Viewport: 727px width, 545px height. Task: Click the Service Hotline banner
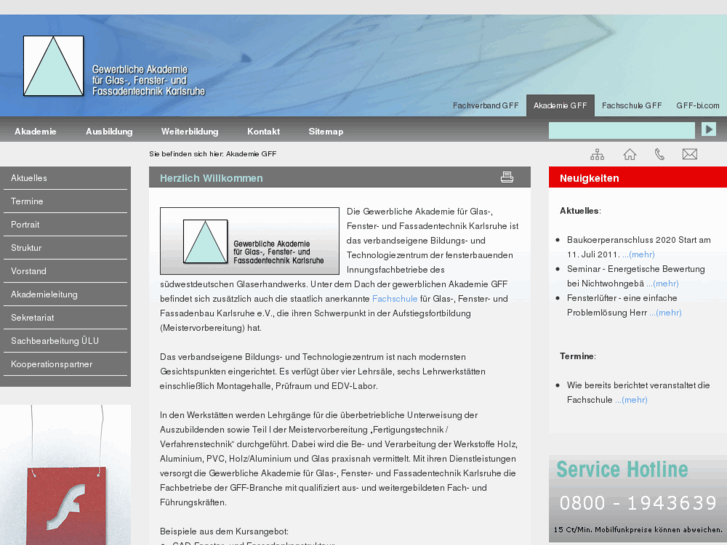tap(638, 498)
